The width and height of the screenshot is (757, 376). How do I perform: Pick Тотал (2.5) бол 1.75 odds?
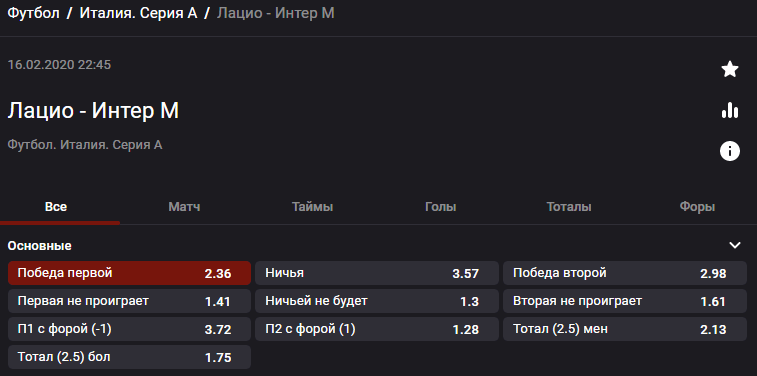point(129,357)
